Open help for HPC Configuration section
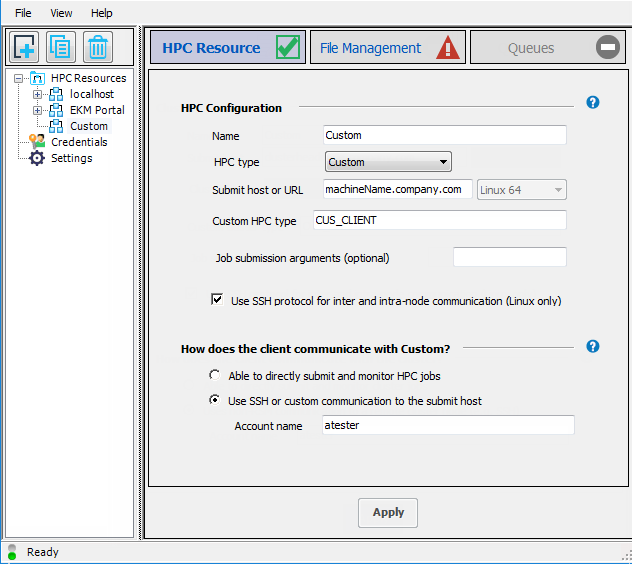 (x=592, y=103)
